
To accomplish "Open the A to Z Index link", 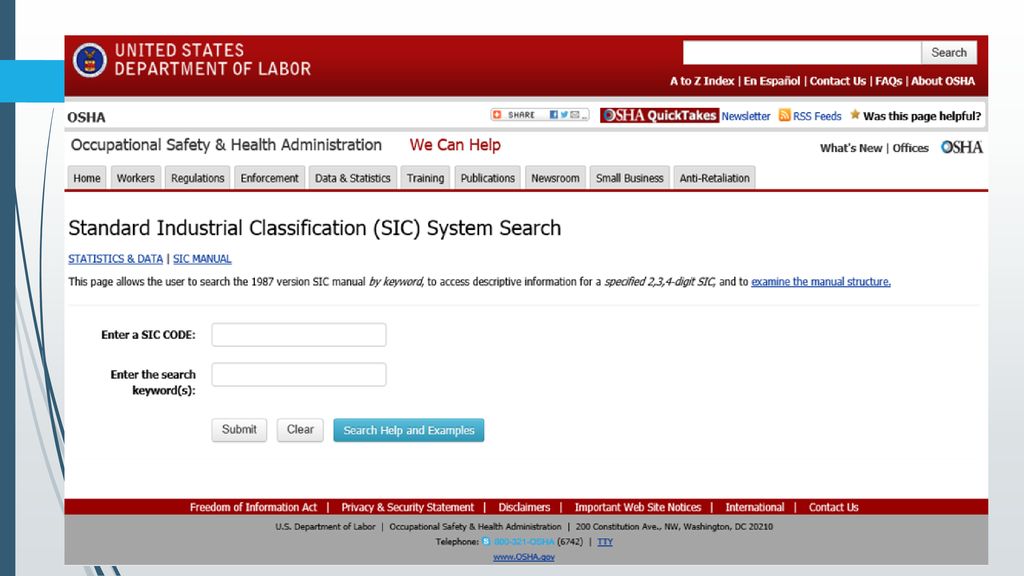I will point(702,81).
